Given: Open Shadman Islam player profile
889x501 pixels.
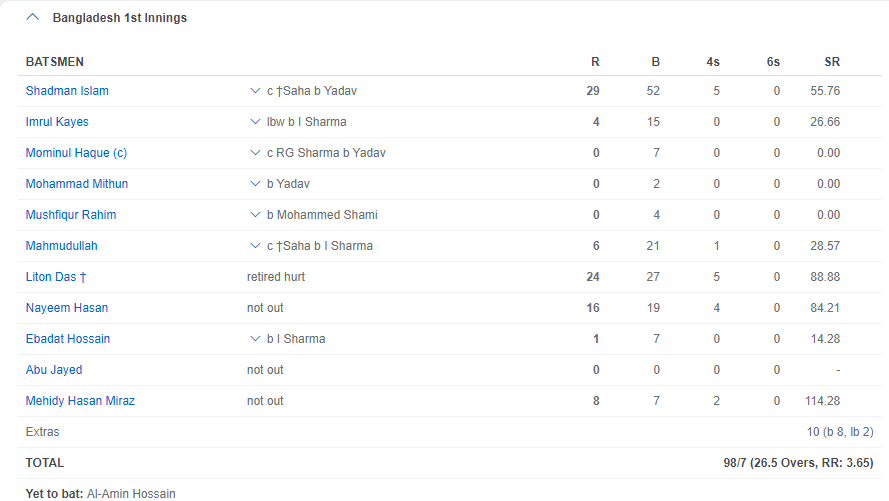Looking at the screenshot, I should (67, 91).
